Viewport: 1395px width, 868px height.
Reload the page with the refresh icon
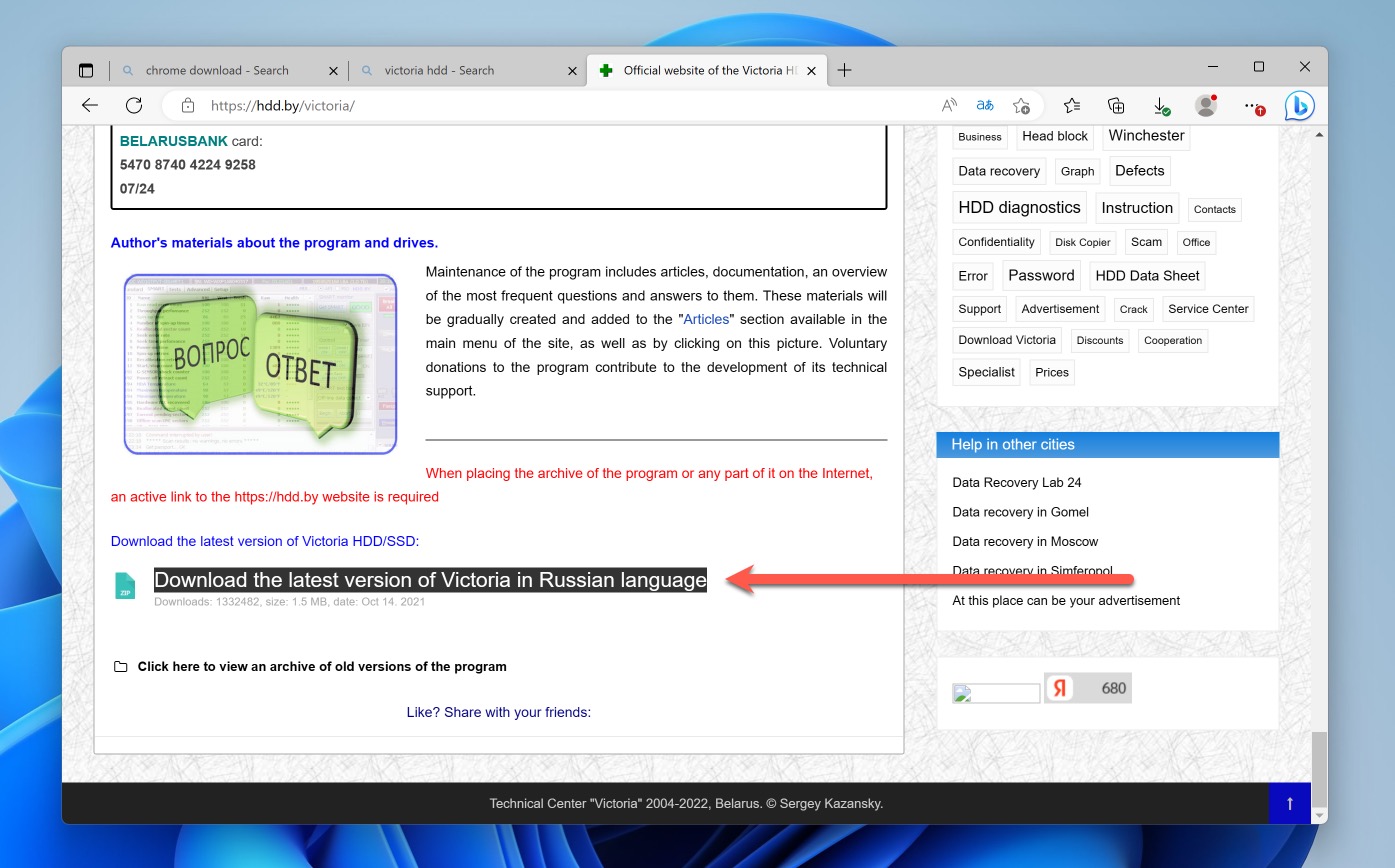(x=134, y=105)
